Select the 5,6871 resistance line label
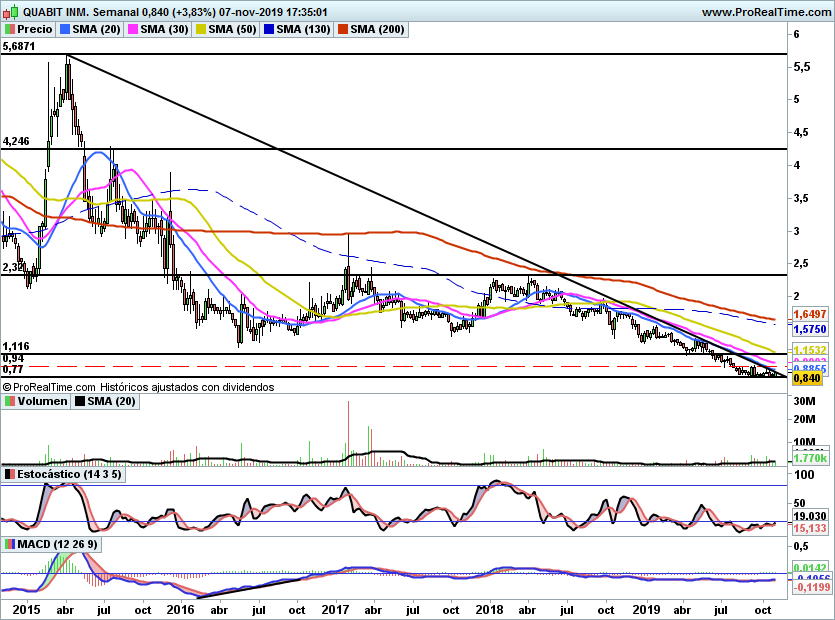This screenshot has height=620, width=835. pos(19,46)
